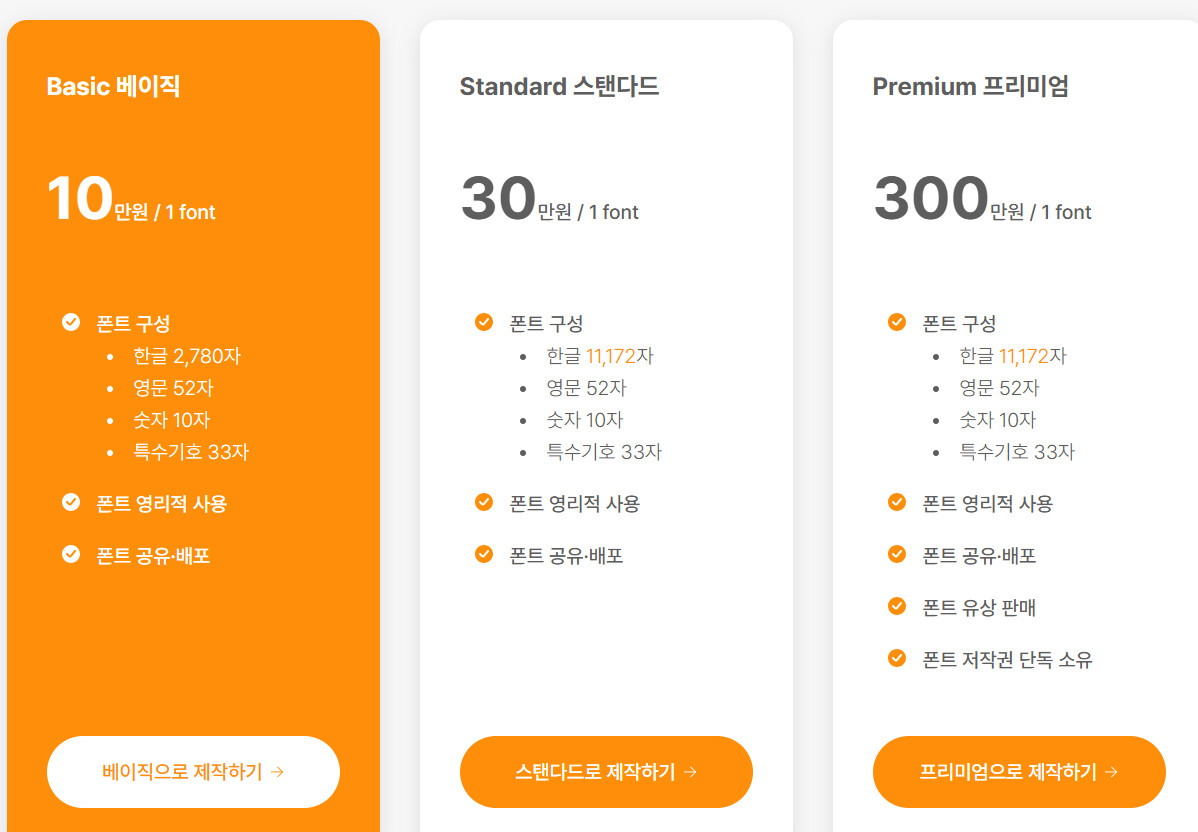Click Premium plan 폰트 구성 checkmark icon
The width and height of the screenshot is (1198, 832).
[897, 322]
